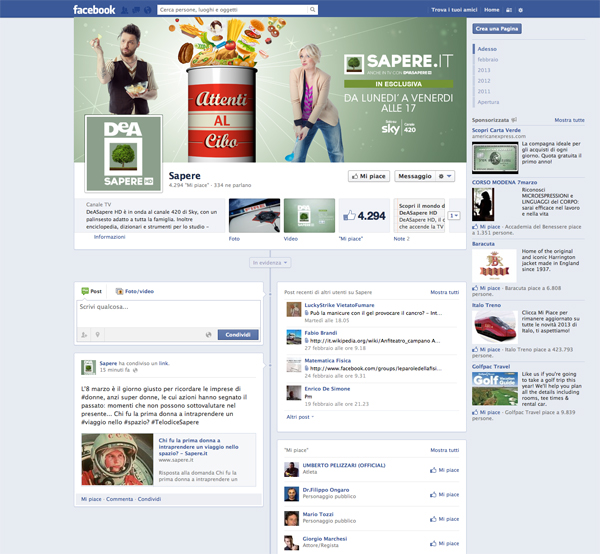The image size is (600, 554).
Task: Open account settings gear in top bar
Action: [x=518, y=10]
